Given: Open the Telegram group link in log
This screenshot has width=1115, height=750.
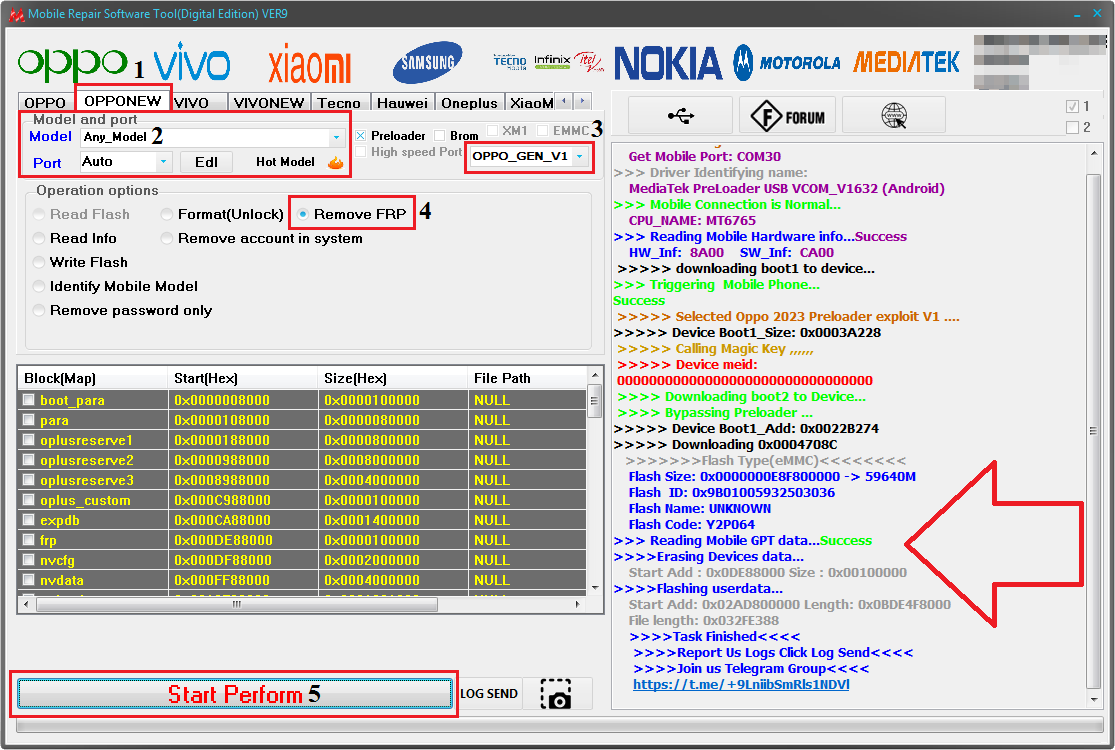Looking at the screenshot, I should click(741, 685).
